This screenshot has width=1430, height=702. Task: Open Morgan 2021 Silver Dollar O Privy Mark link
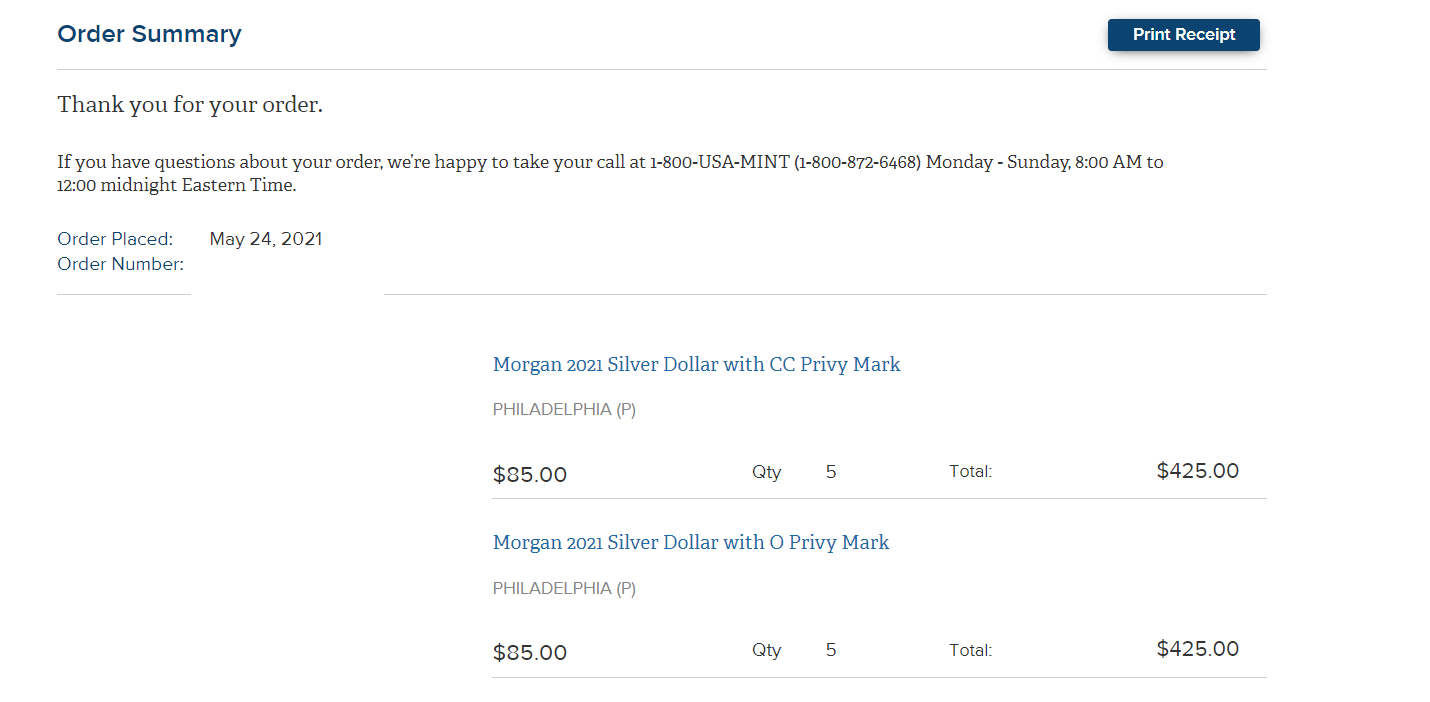point(691,543)
